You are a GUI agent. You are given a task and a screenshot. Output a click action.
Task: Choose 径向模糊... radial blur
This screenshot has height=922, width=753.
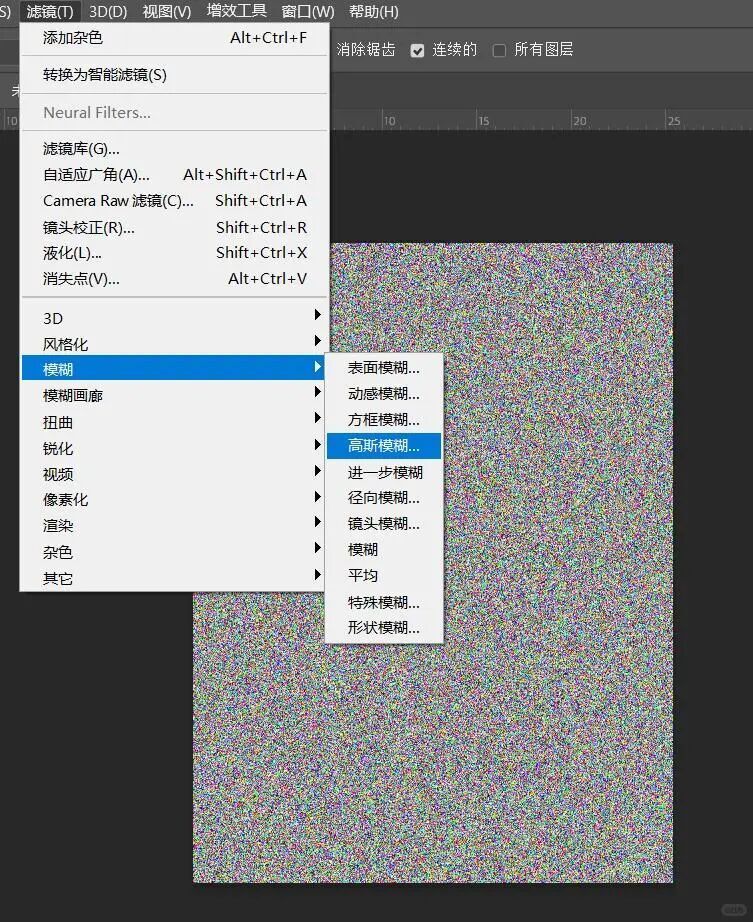coord(384,497)
